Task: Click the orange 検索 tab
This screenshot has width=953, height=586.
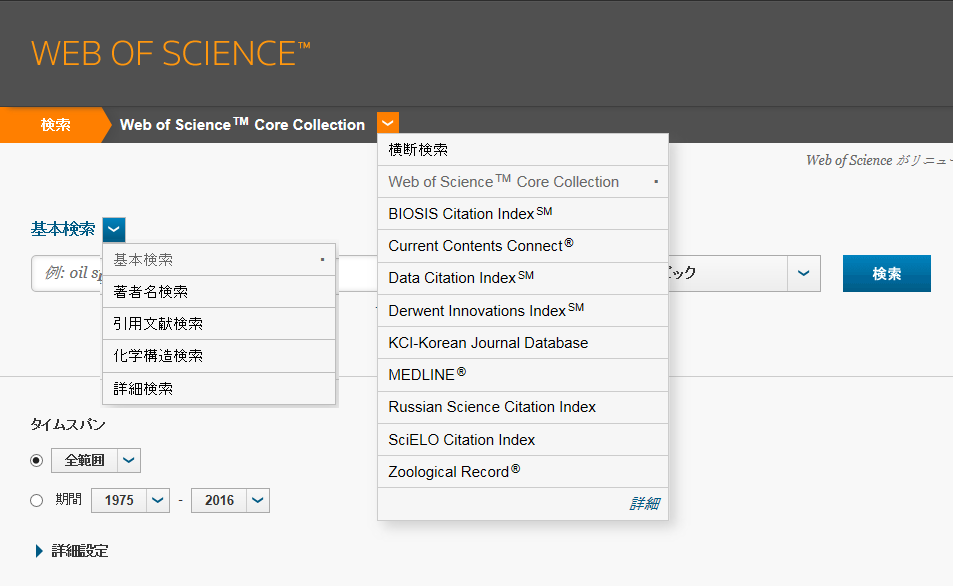Action: [x=55, y=125]
